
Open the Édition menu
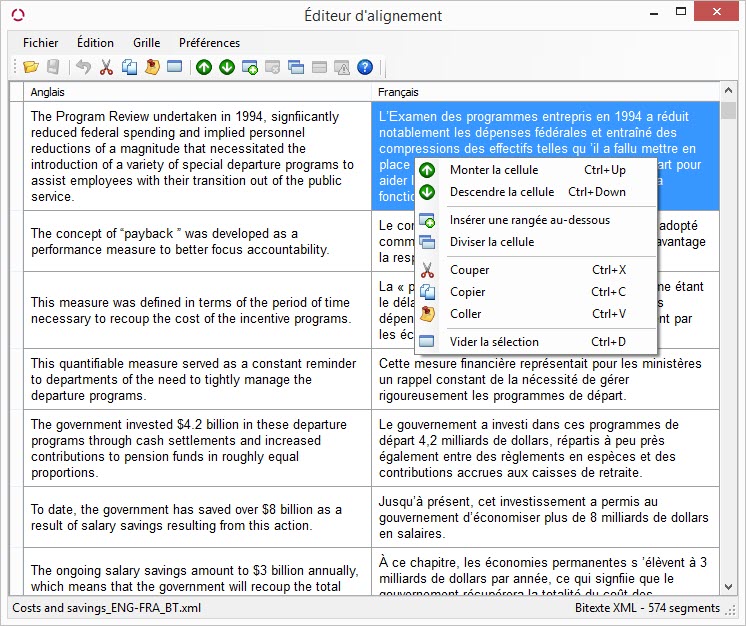coord(95,43)
